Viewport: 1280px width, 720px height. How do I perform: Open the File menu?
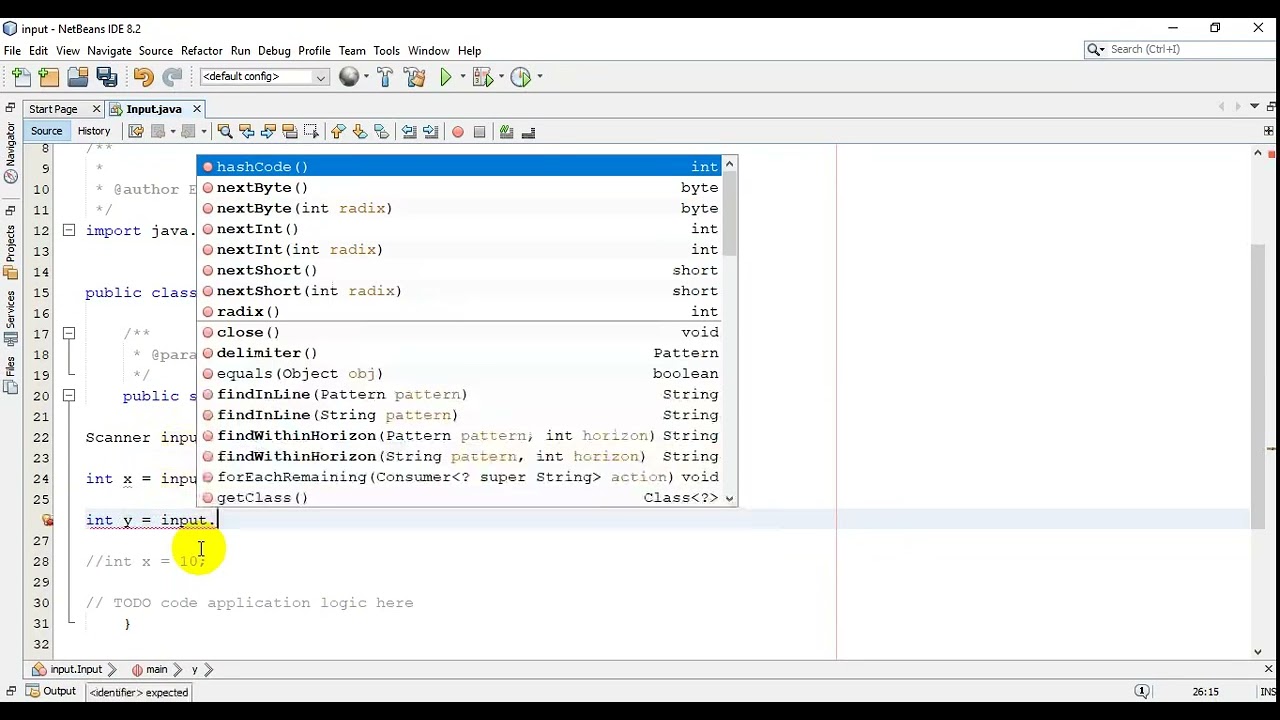point(12,51)
